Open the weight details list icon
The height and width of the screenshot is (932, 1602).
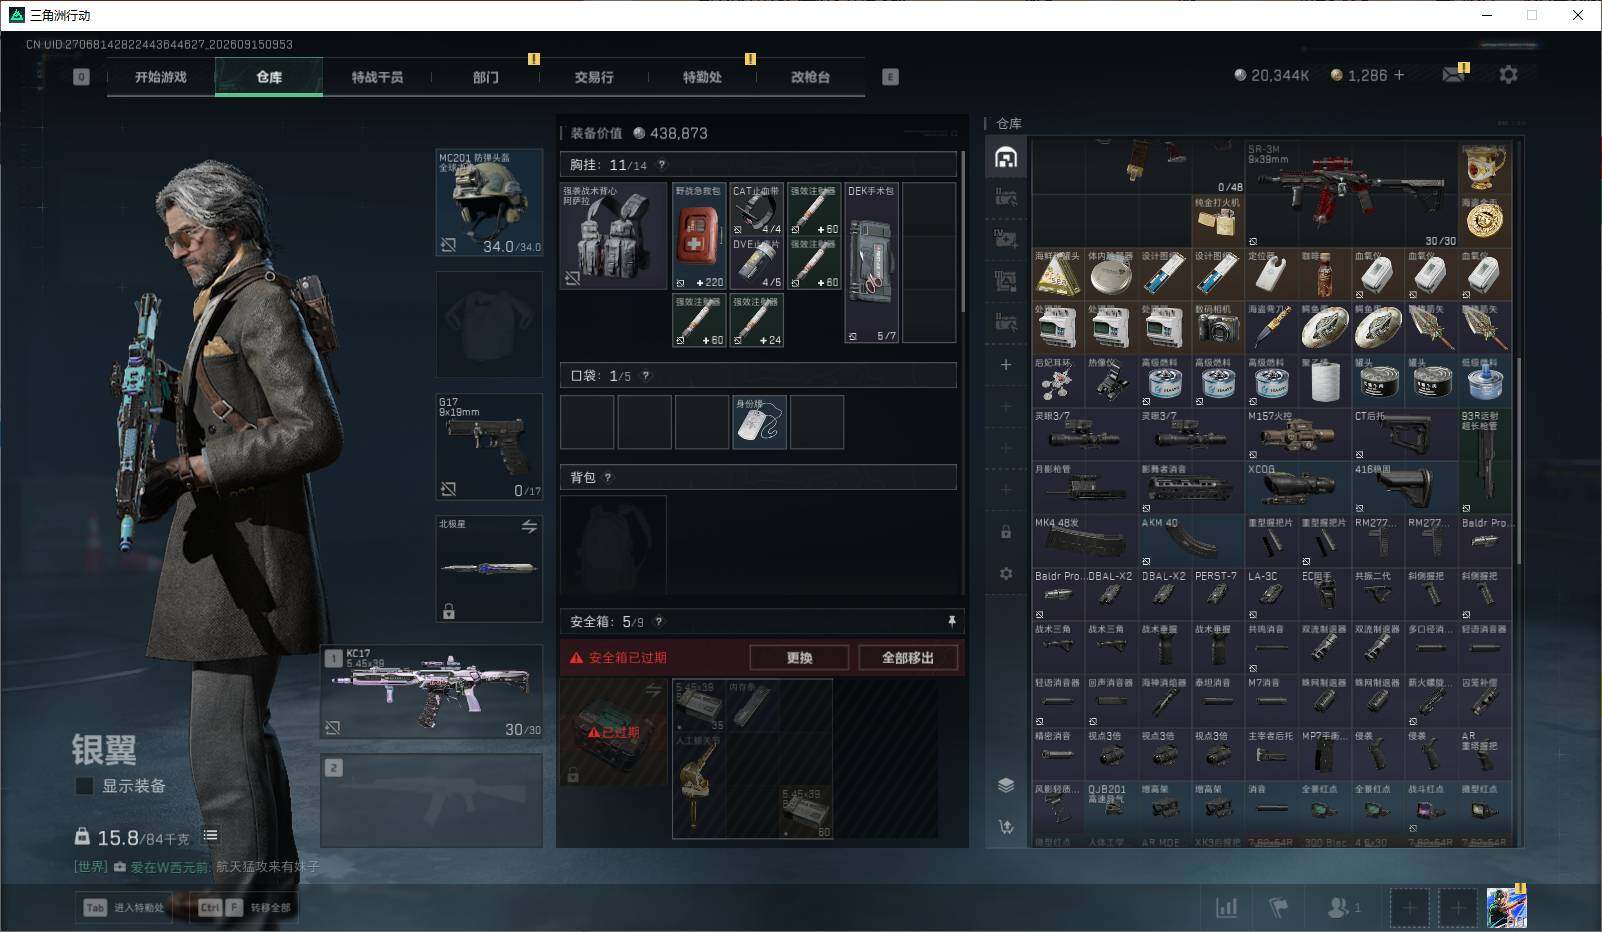[x=210, y=836]
